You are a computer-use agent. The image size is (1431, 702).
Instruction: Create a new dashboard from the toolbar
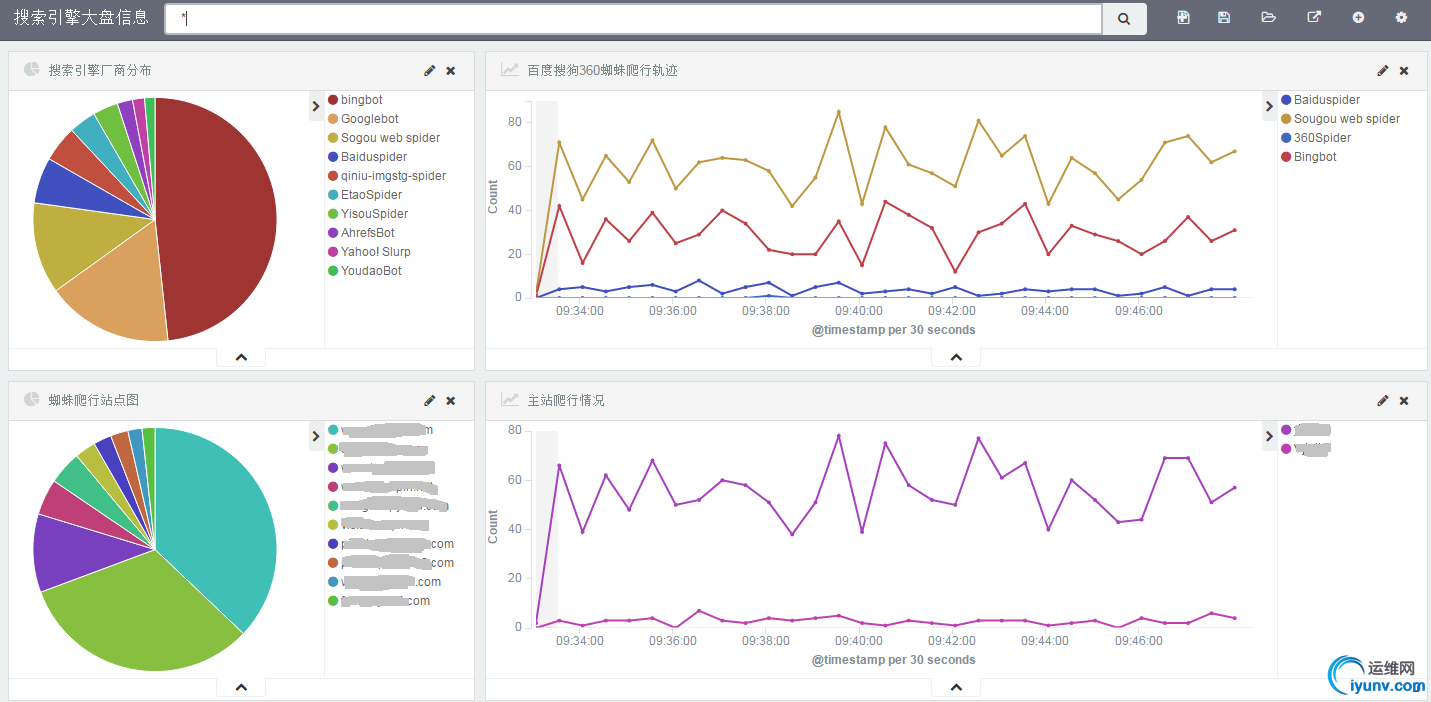(x=1183, y=18)
